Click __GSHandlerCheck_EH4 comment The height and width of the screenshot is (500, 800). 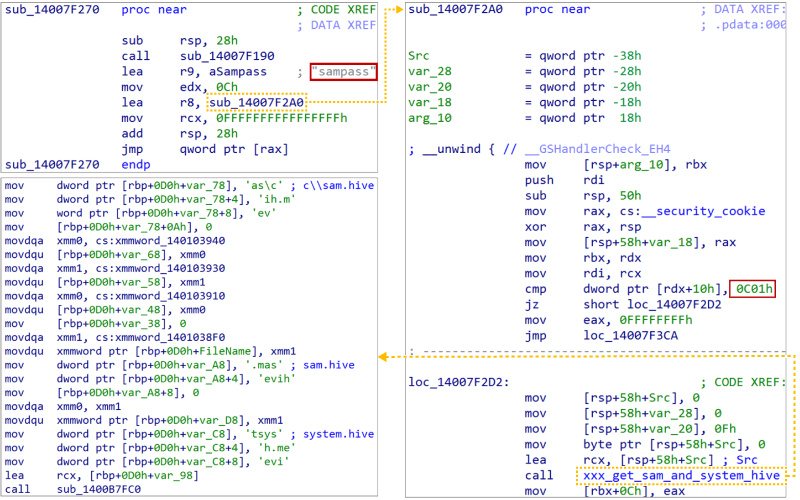597,149
